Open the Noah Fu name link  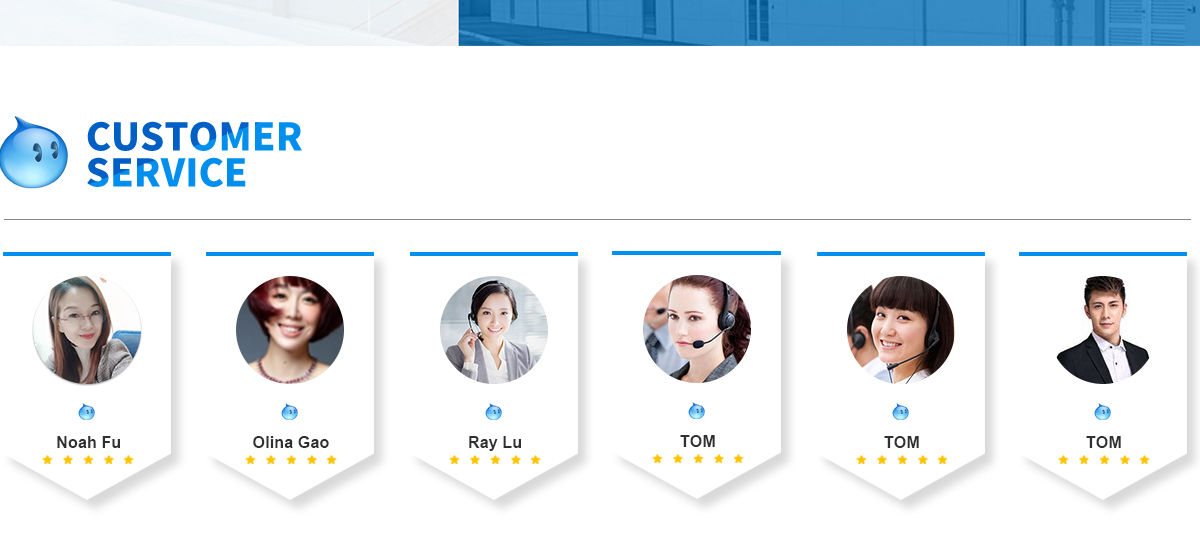[x=89, y=442]
